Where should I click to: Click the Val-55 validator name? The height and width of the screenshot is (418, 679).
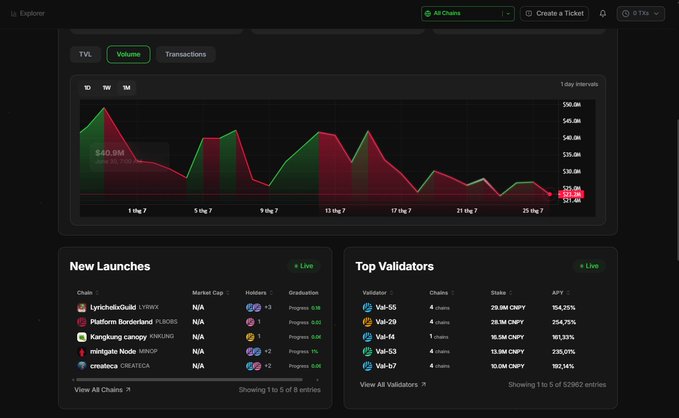[x=386, y=308]
